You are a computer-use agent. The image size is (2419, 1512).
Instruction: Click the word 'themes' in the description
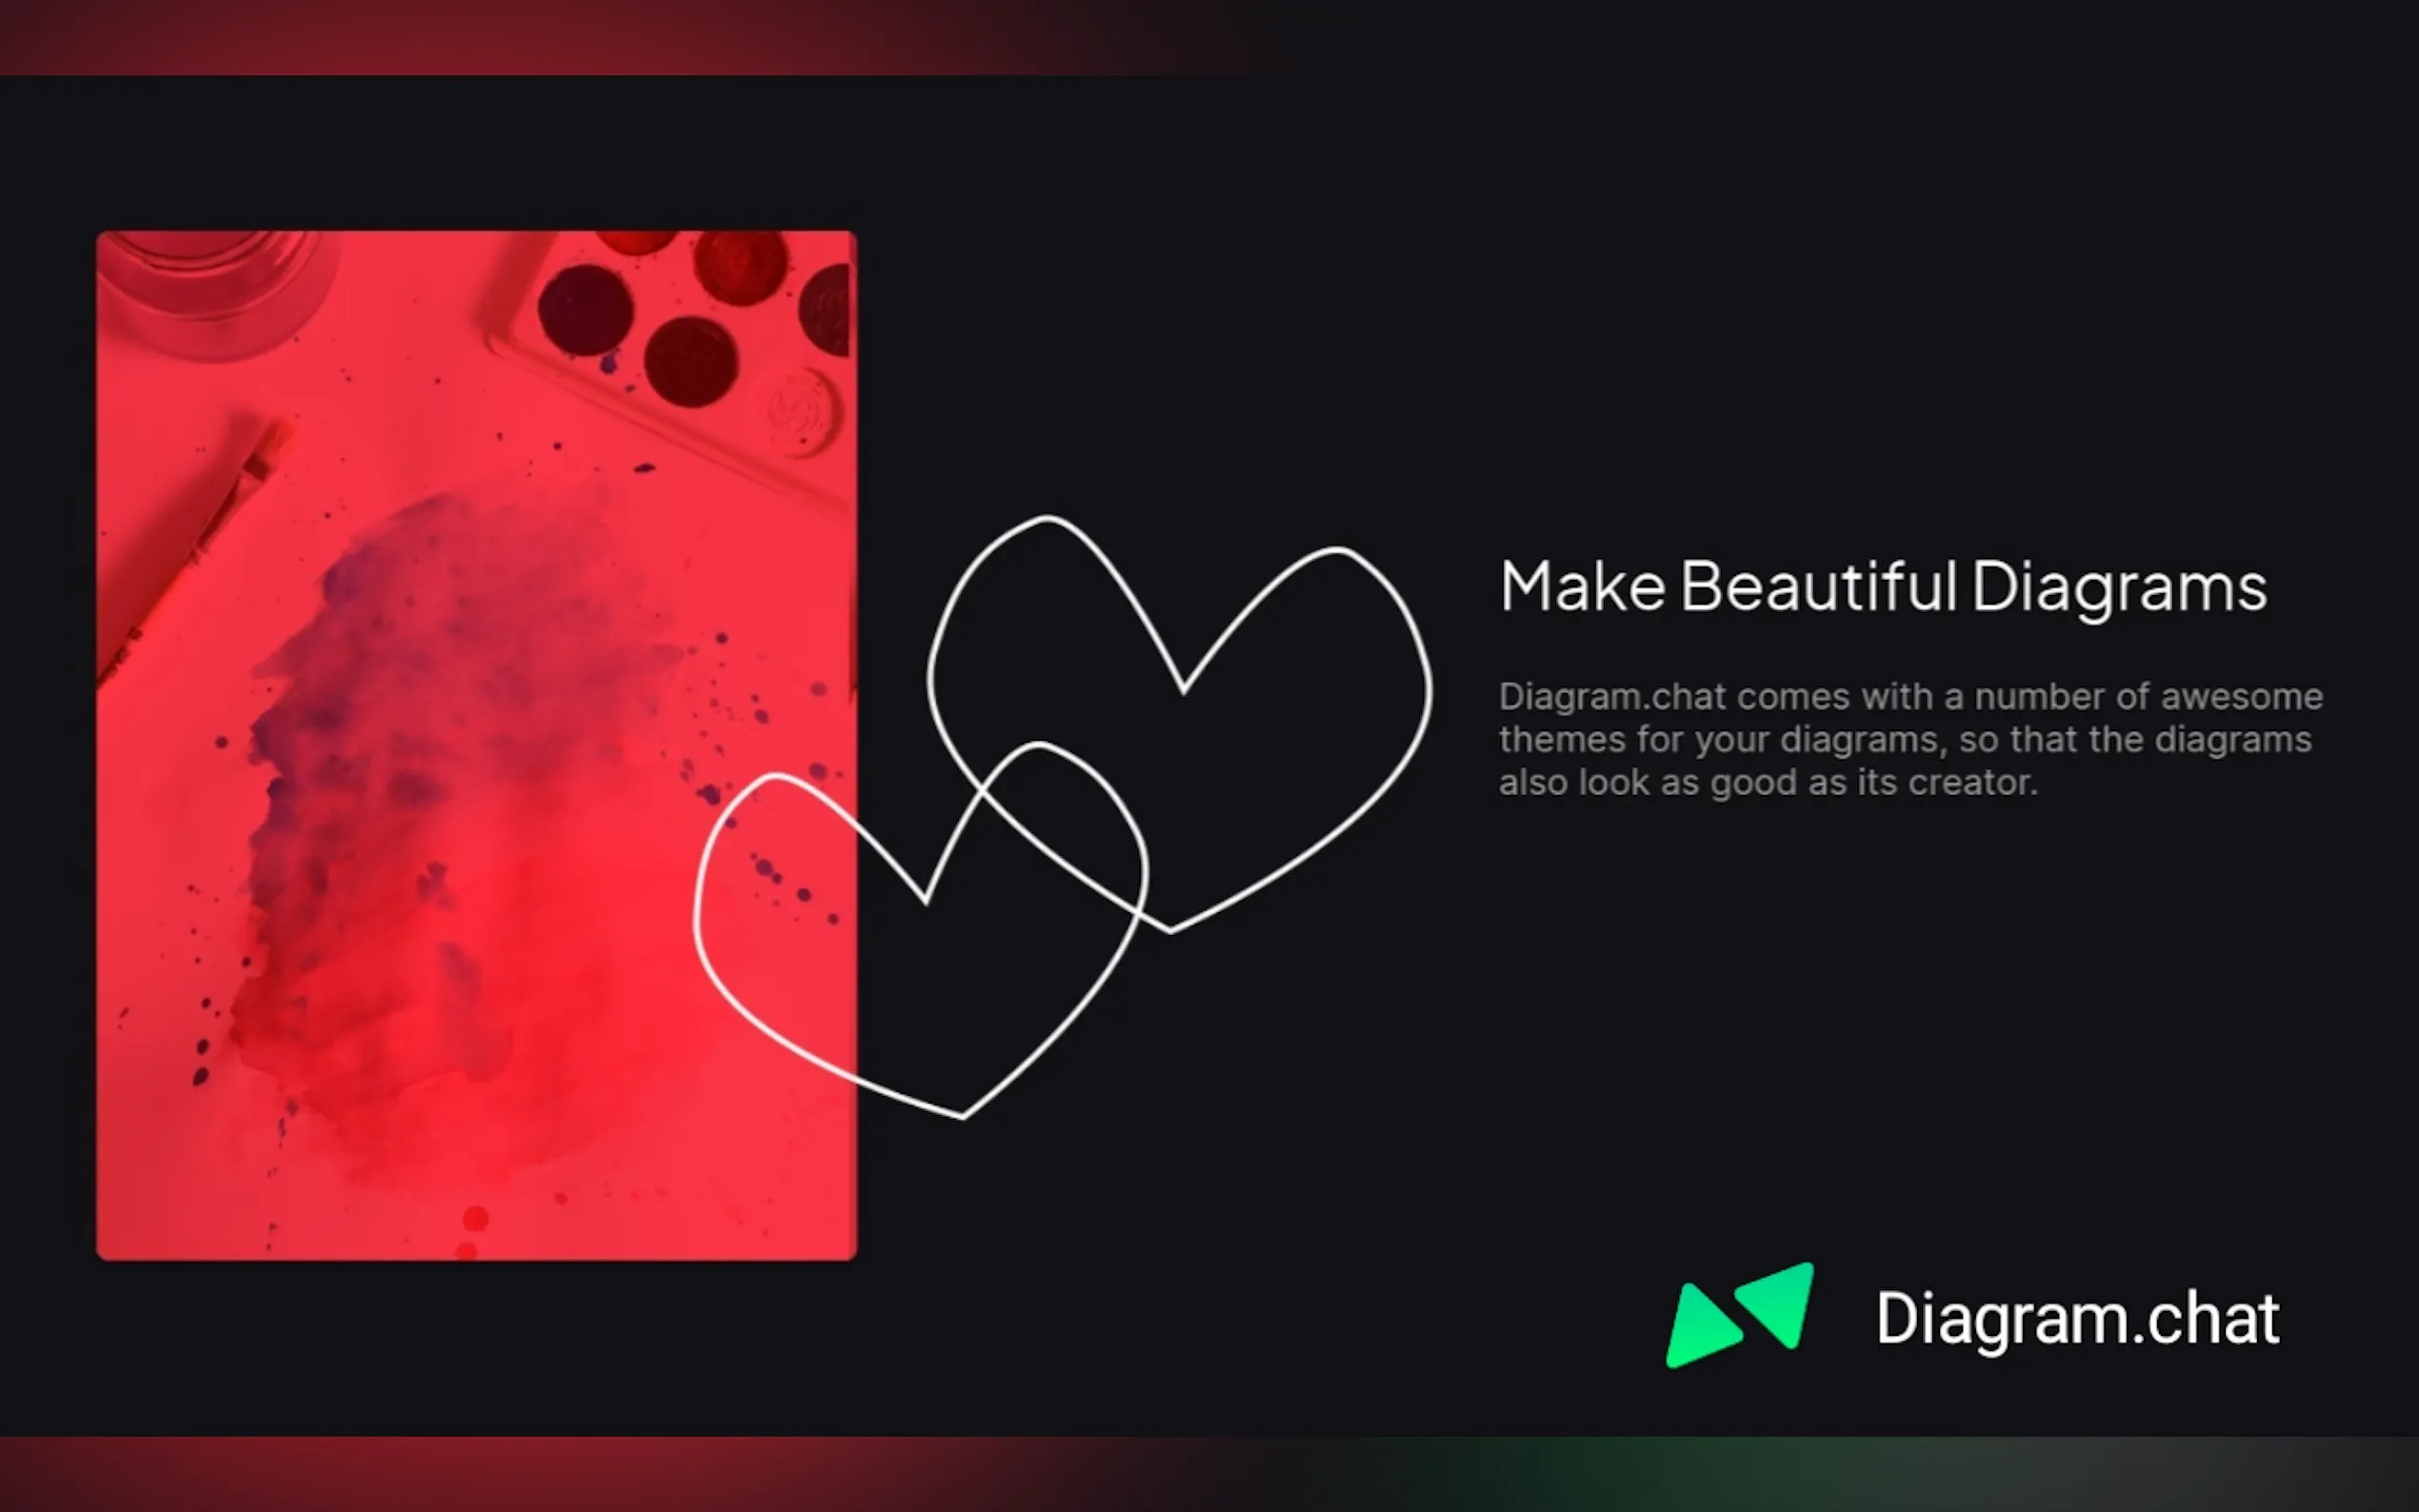pos(1562,740)
